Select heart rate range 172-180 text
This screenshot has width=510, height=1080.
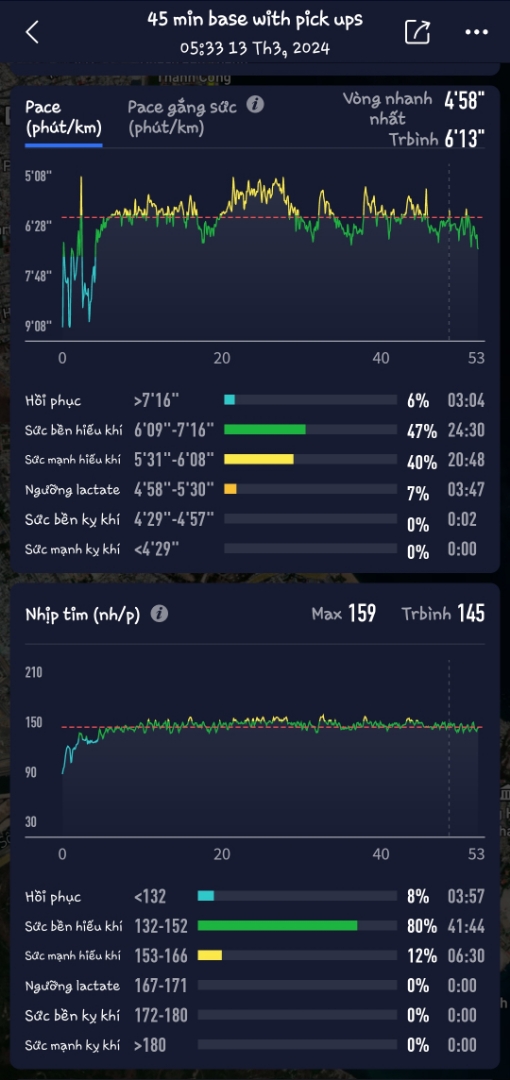[161, 1015]
